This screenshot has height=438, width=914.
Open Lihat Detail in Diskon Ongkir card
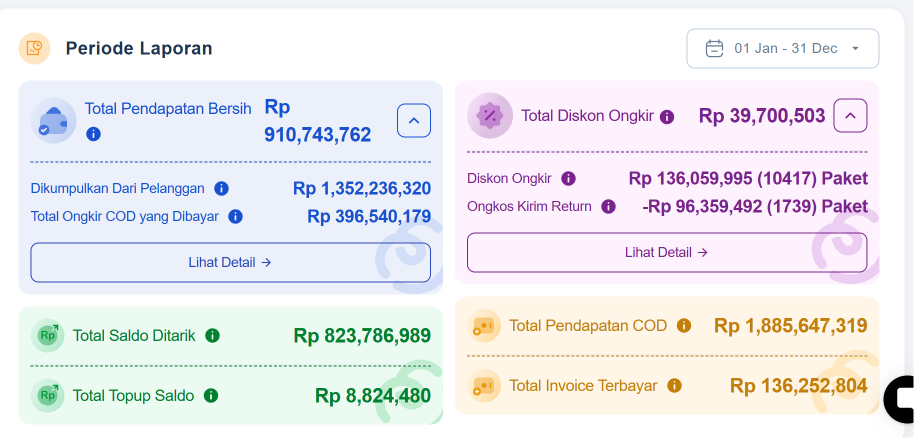(x=667, y=253)
